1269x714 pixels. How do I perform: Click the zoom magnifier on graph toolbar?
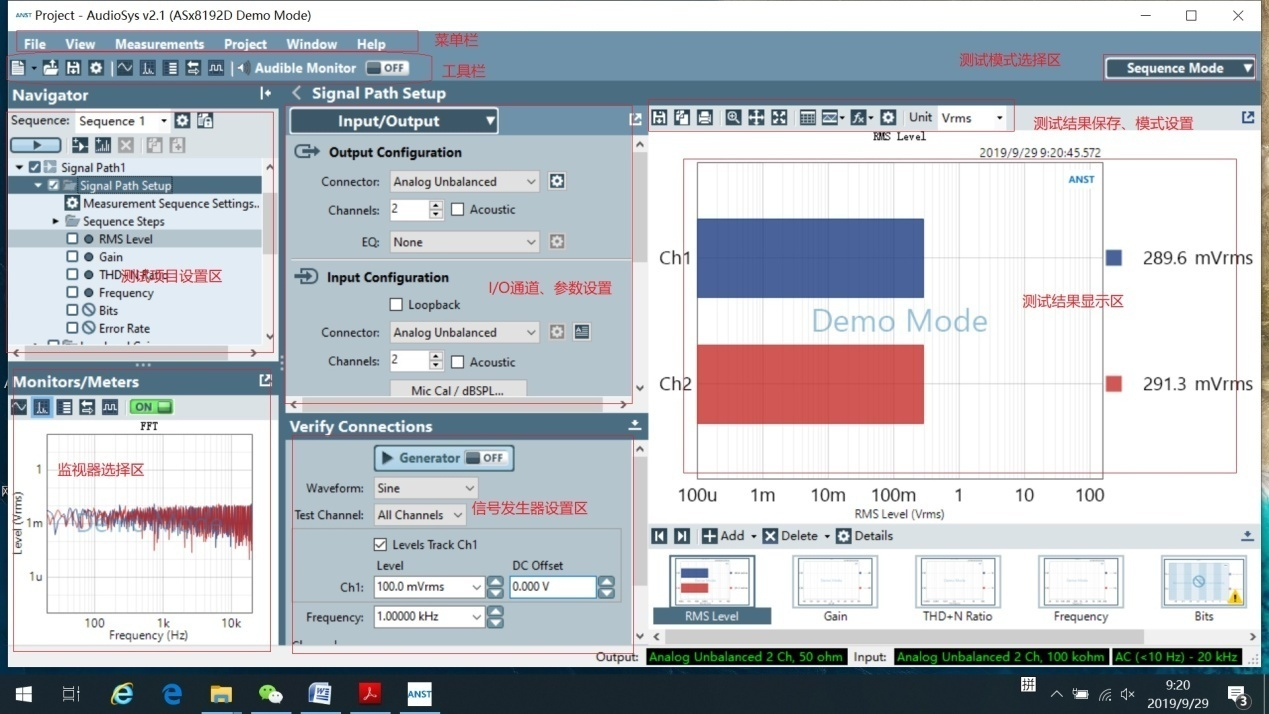click(734, 117)
